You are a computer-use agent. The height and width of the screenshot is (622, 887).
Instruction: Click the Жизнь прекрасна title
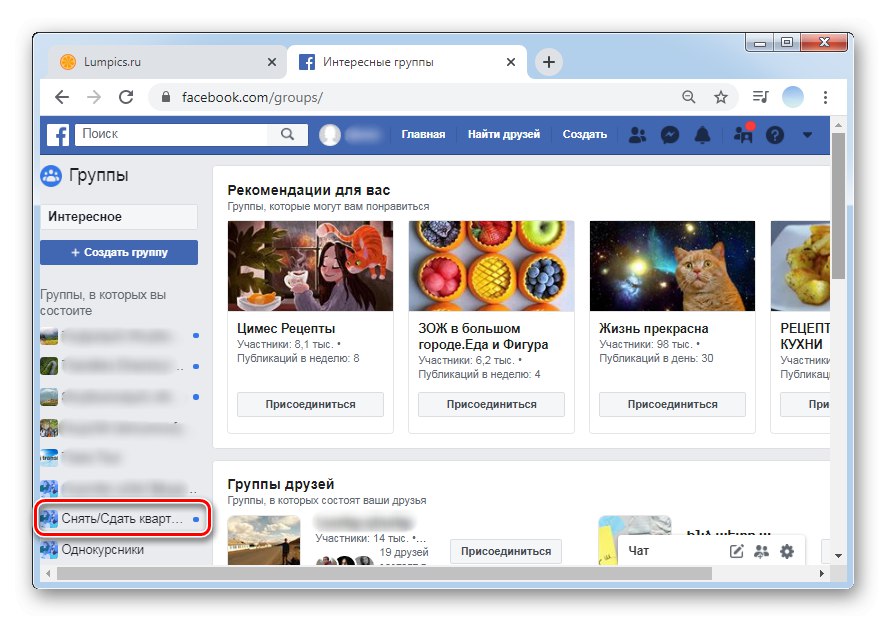point(653,329)
